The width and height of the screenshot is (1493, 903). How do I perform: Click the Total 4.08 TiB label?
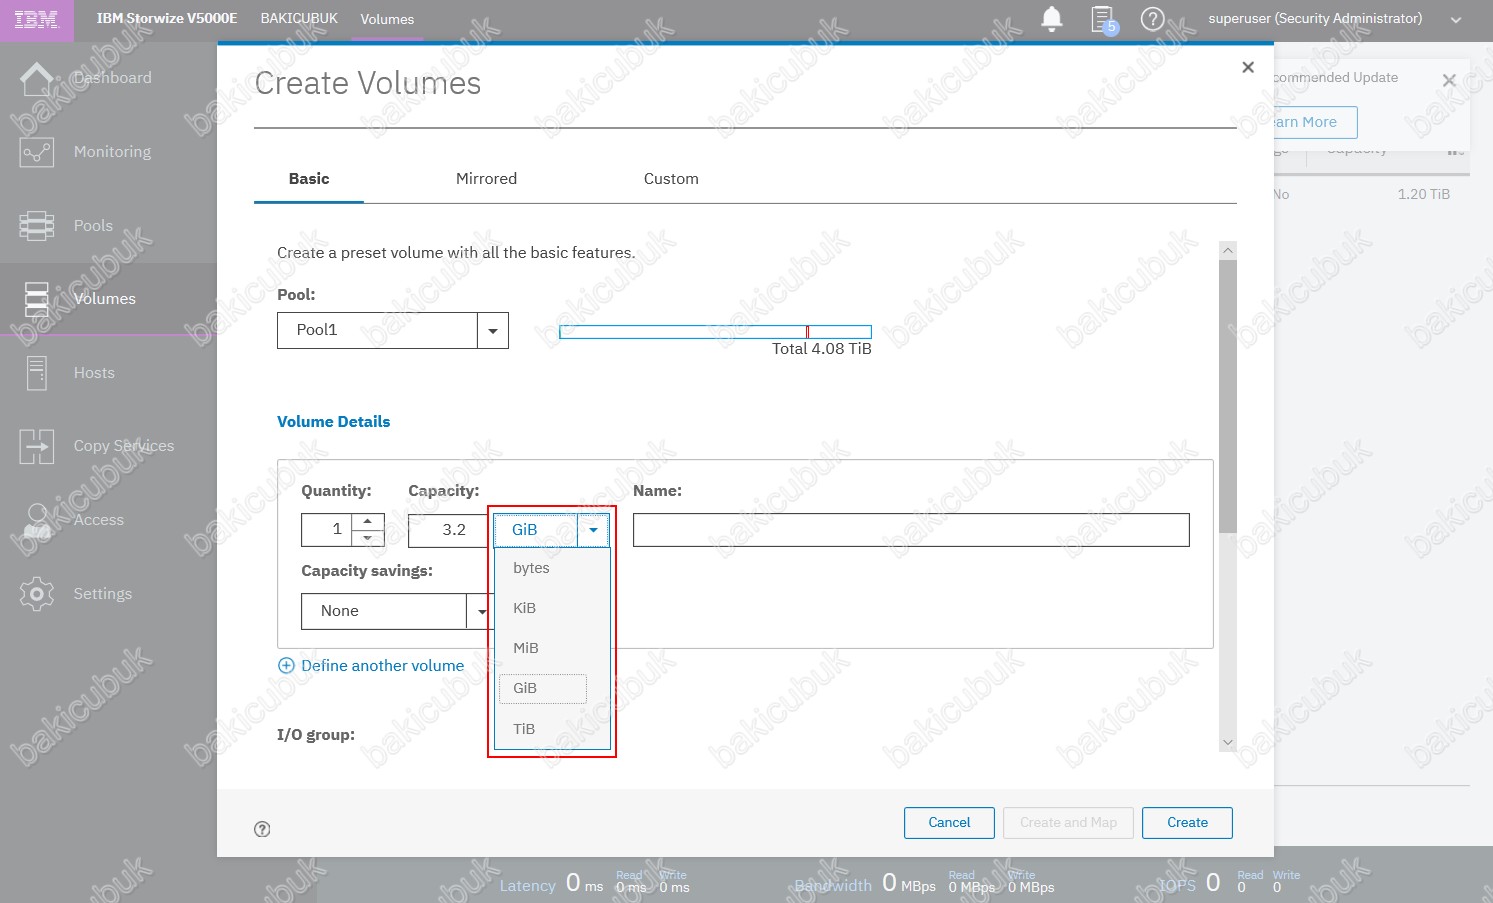[x=821, y=349]
